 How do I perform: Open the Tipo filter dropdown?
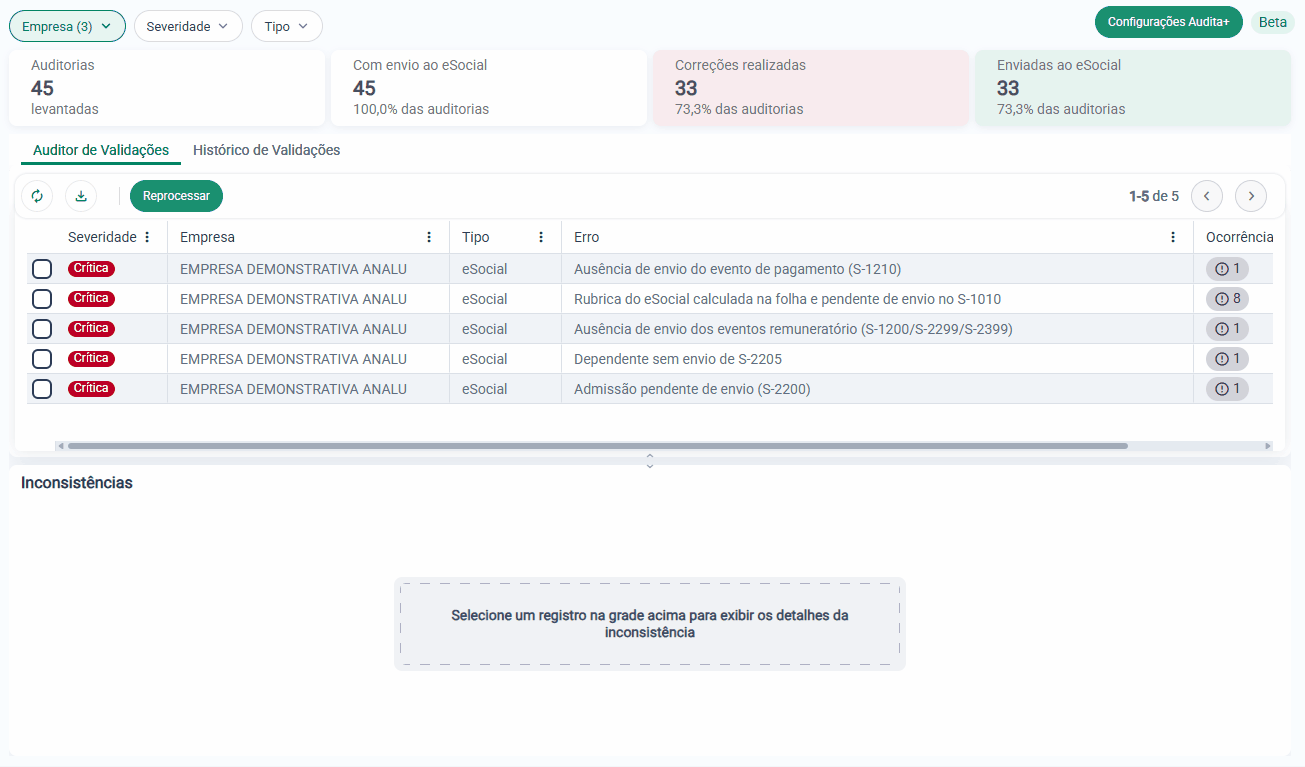click(x=287, y=26)
